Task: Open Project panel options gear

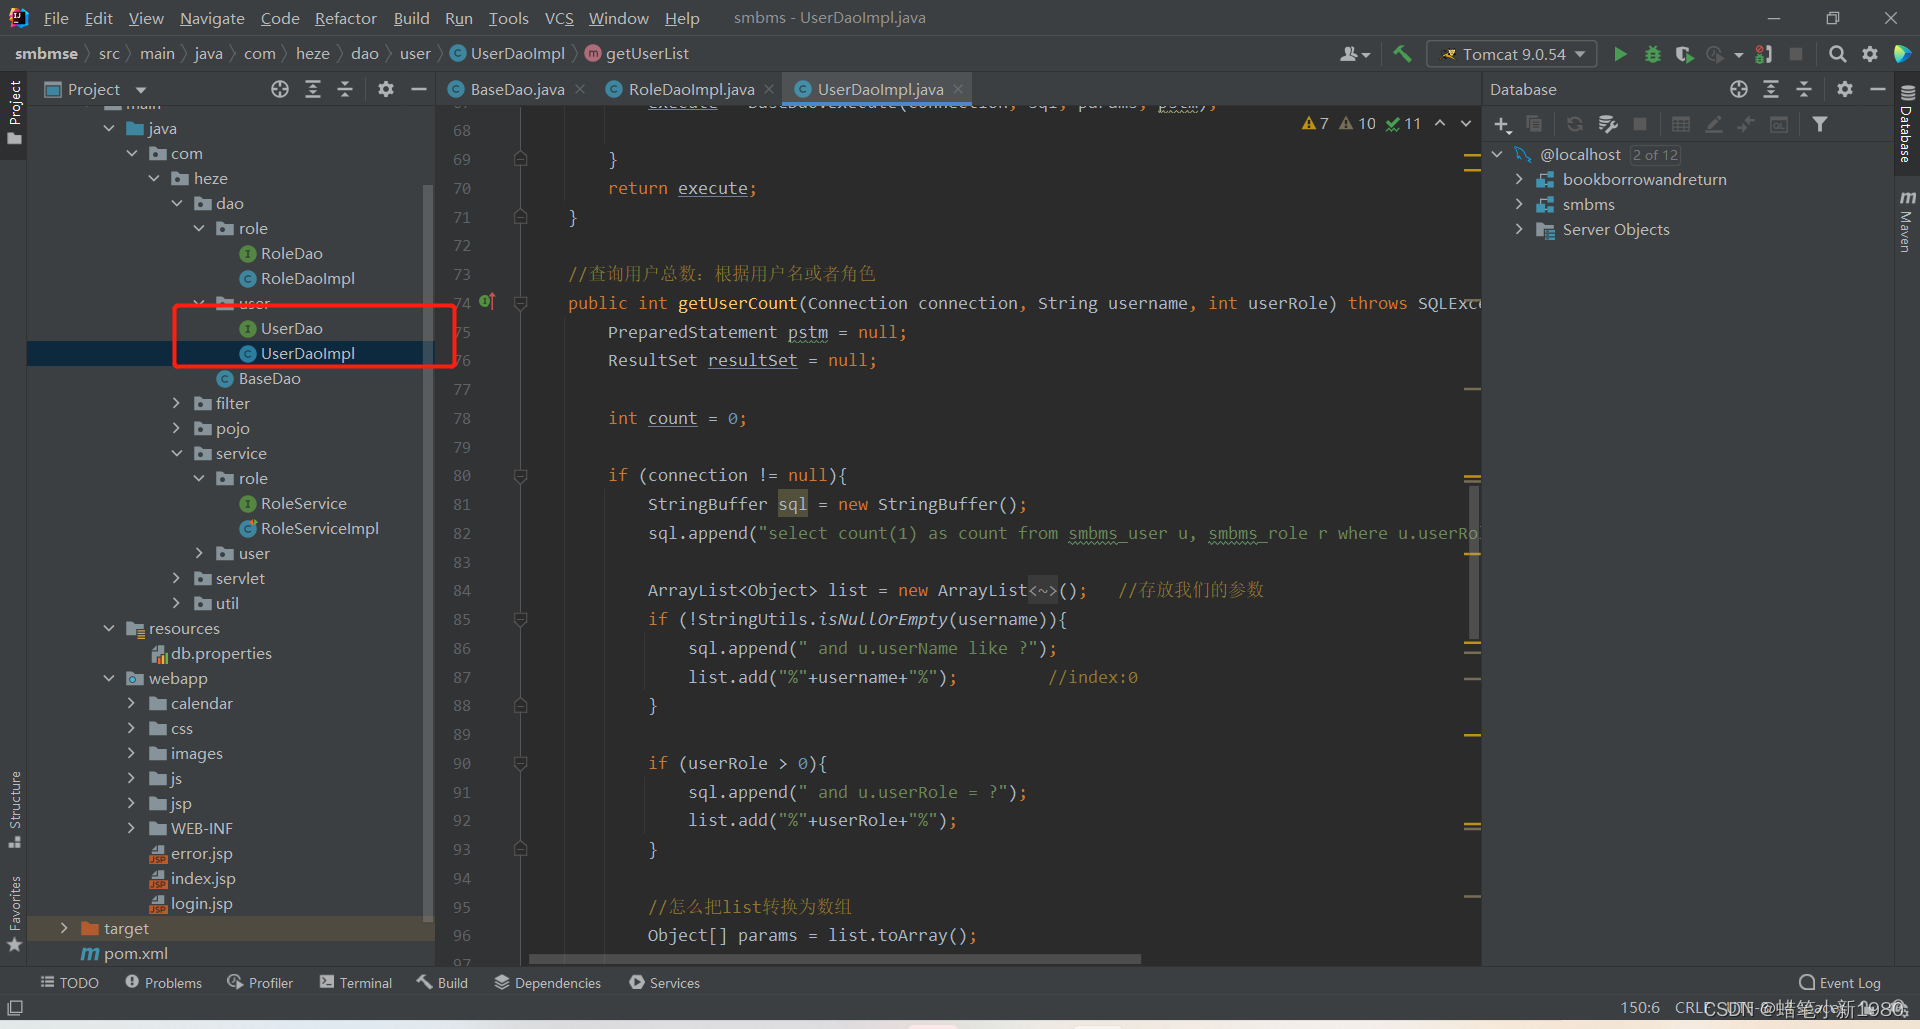Action: pos(386,89)
